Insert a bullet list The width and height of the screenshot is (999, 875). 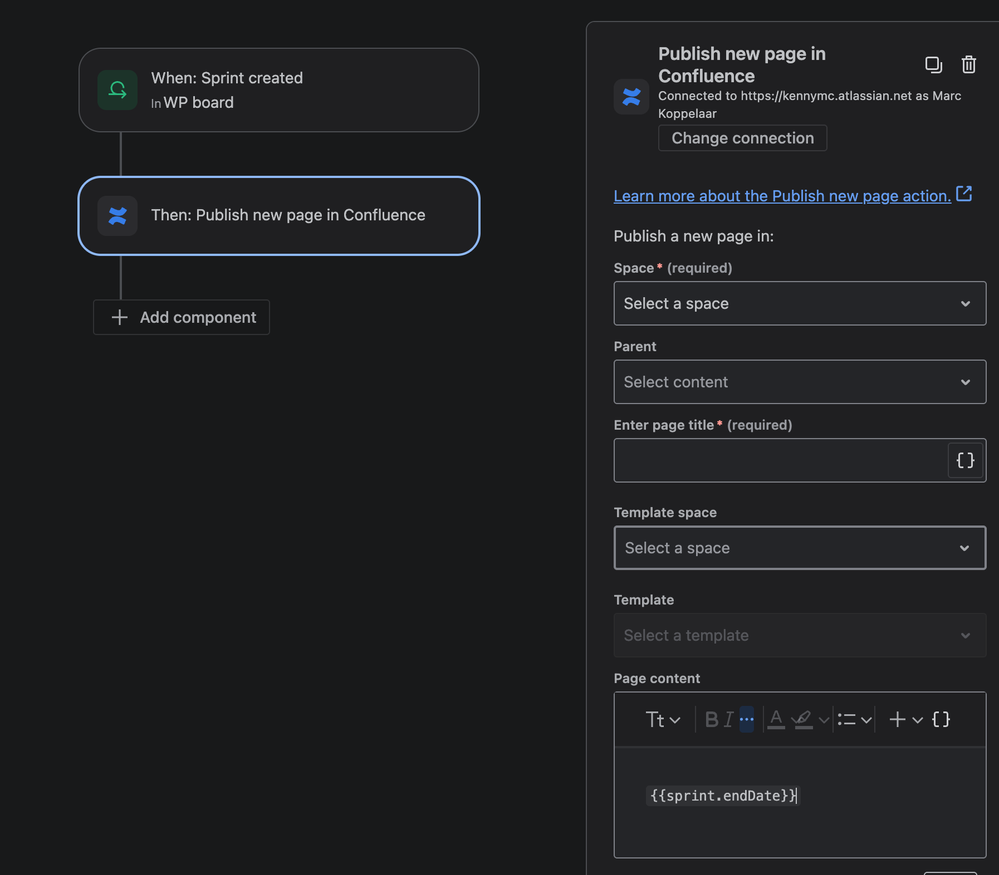click(846, 720)
